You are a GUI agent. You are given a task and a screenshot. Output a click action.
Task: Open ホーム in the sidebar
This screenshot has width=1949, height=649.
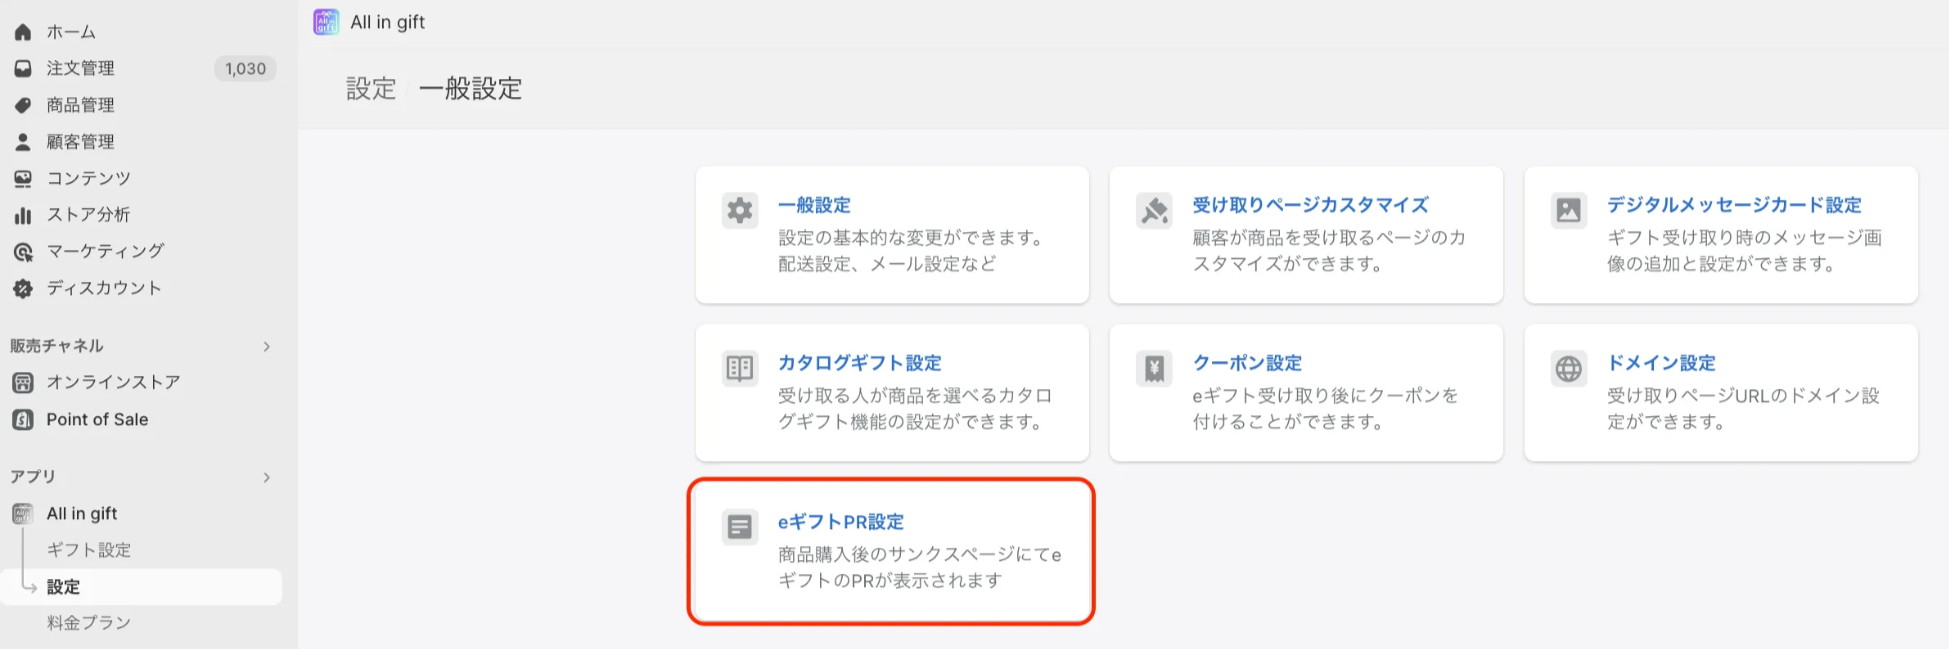point(71,32)
